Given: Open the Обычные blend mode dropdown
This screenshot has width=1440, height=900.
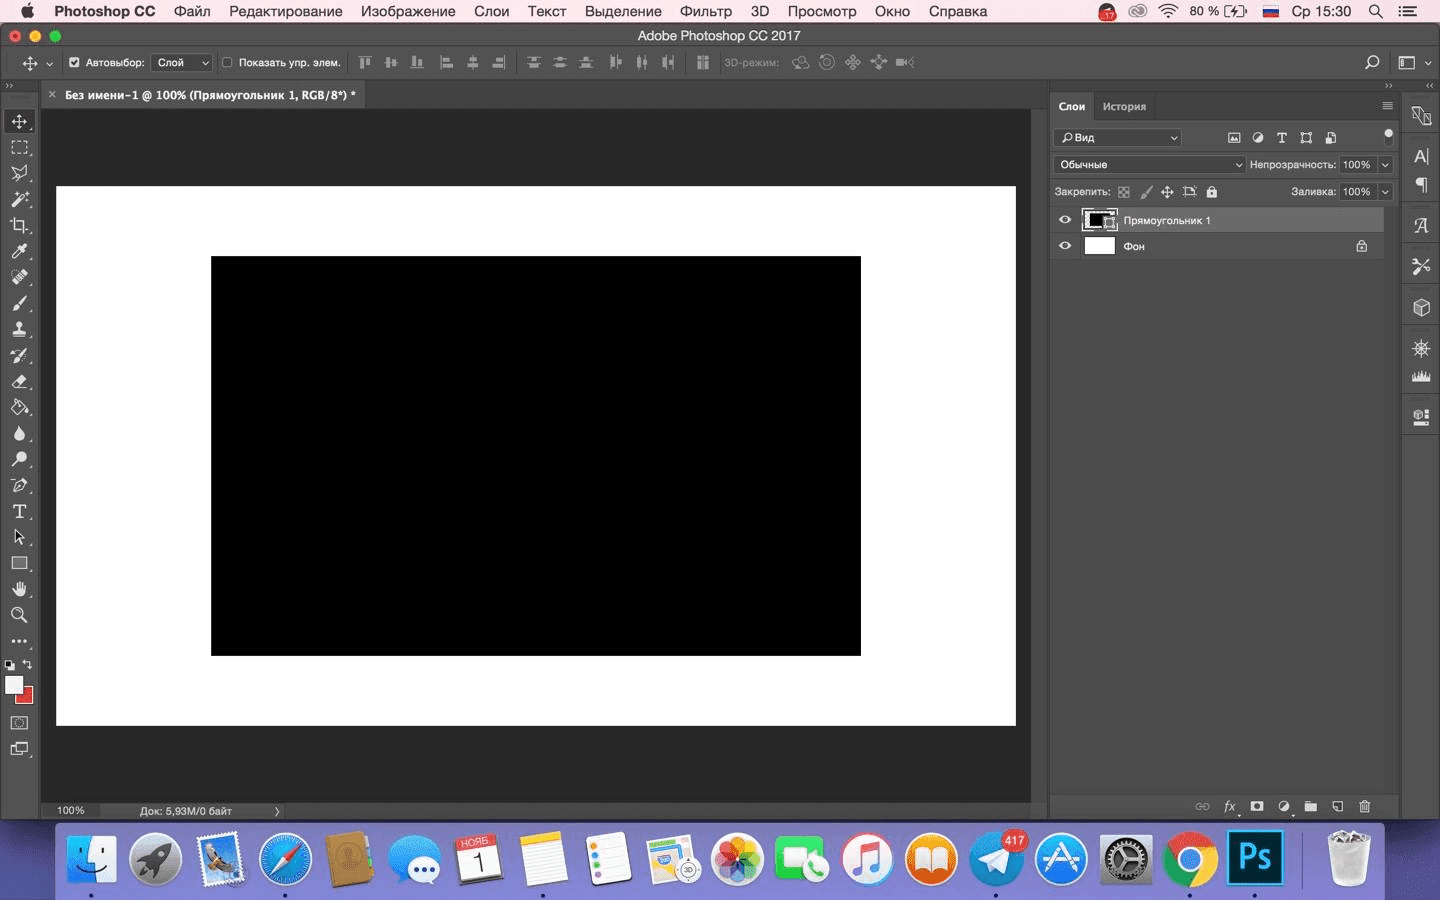Looking at the screenshot, I should pos(1149,165).
